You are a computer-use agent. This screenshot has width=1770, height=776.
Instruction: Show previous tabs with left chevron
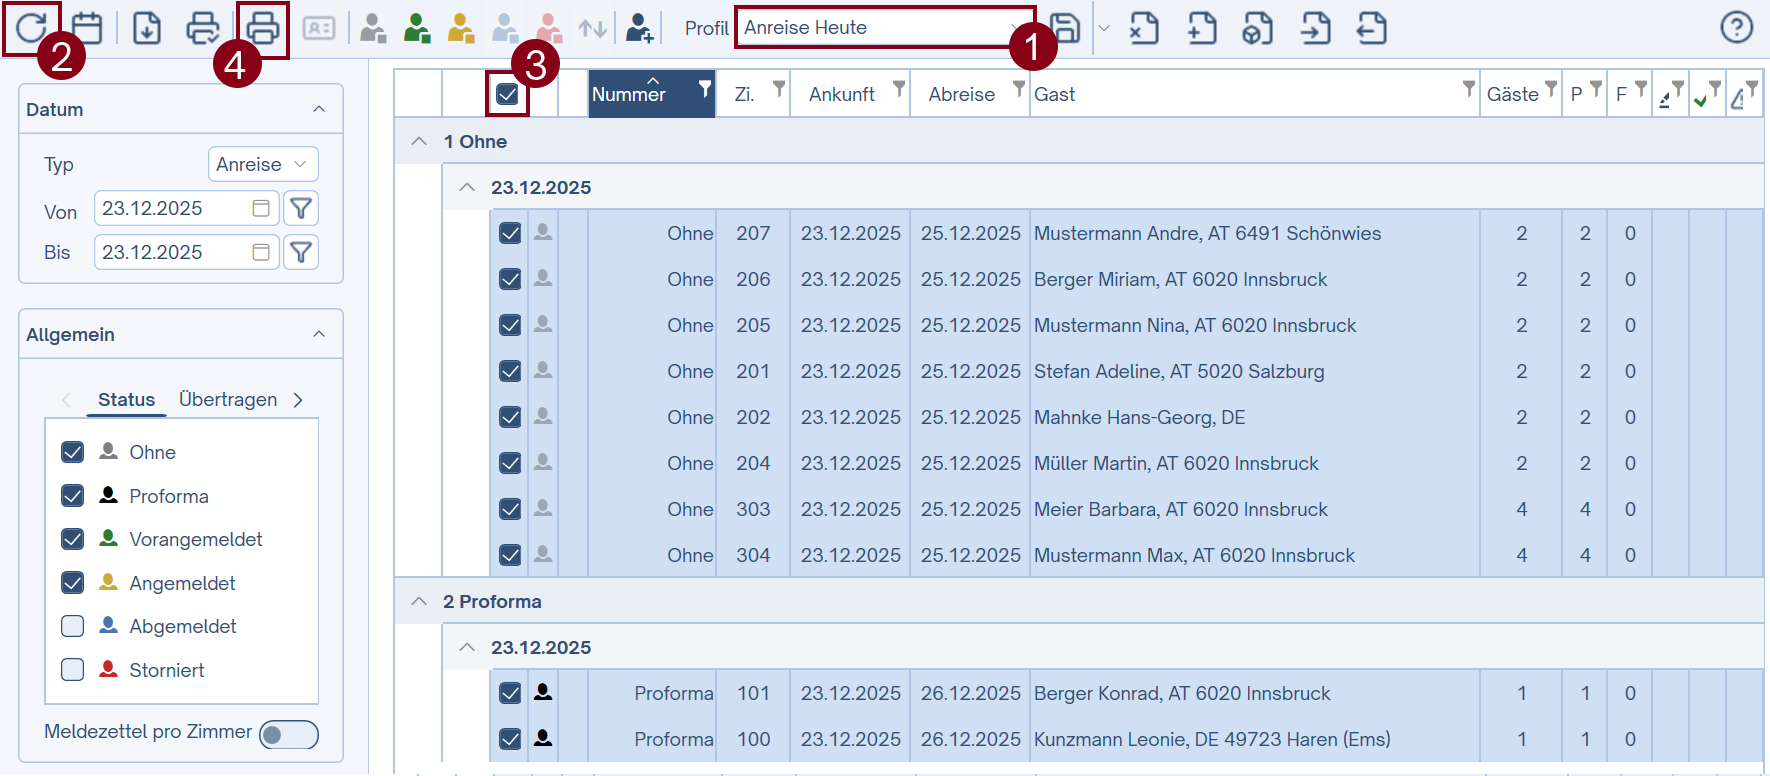[66, 400]
